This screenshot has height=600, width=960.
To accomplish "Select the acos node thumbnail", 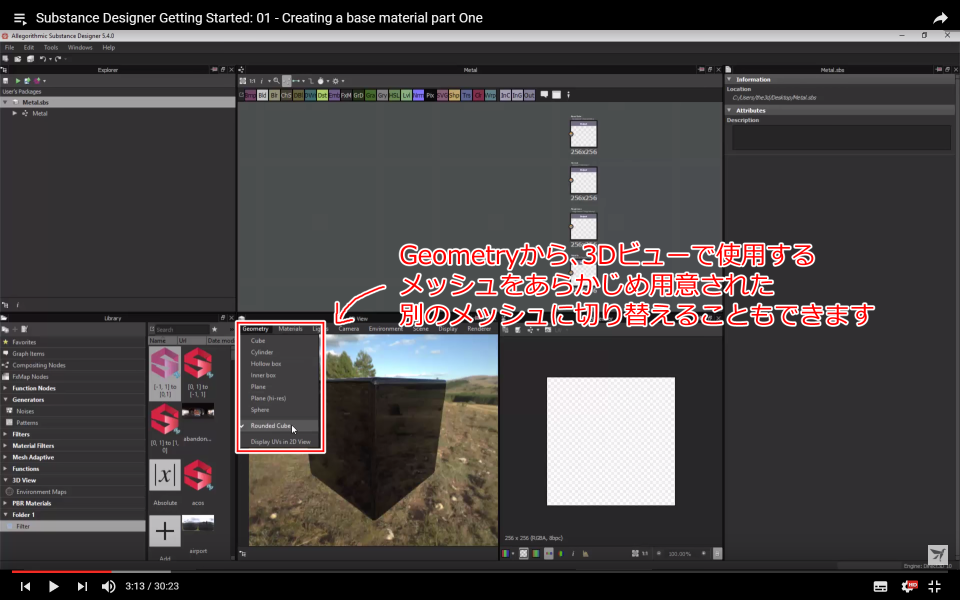I will pos(198,475).
